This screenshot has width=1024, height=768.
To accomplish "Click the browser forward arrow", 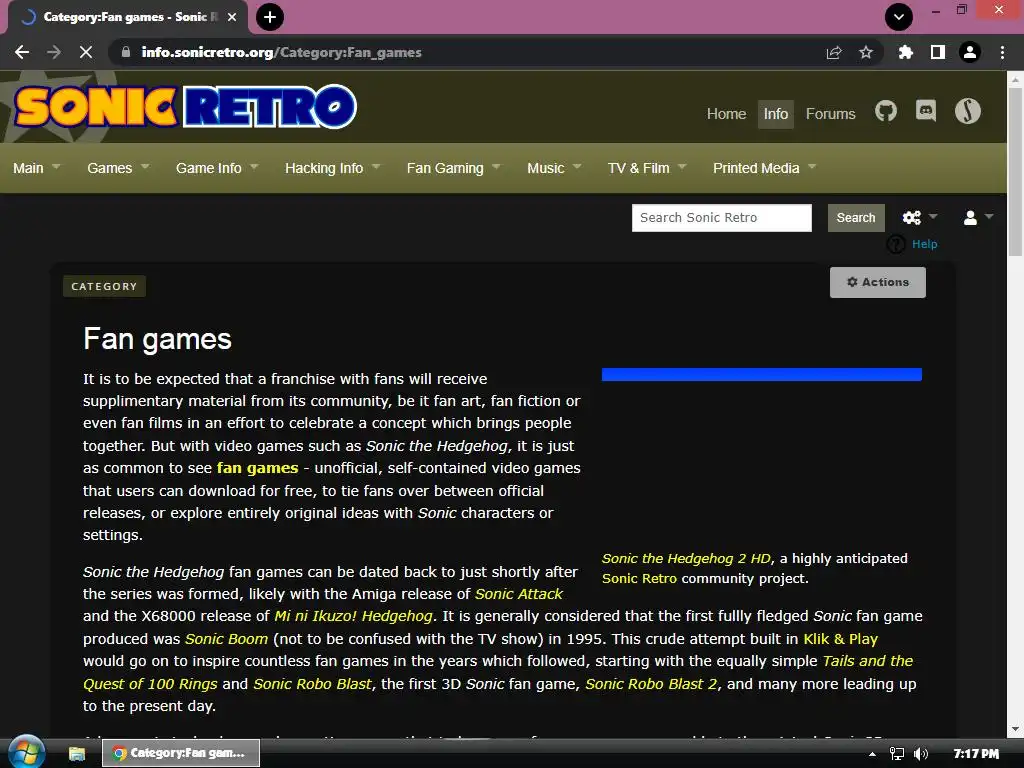I will [x=54, y=52].
